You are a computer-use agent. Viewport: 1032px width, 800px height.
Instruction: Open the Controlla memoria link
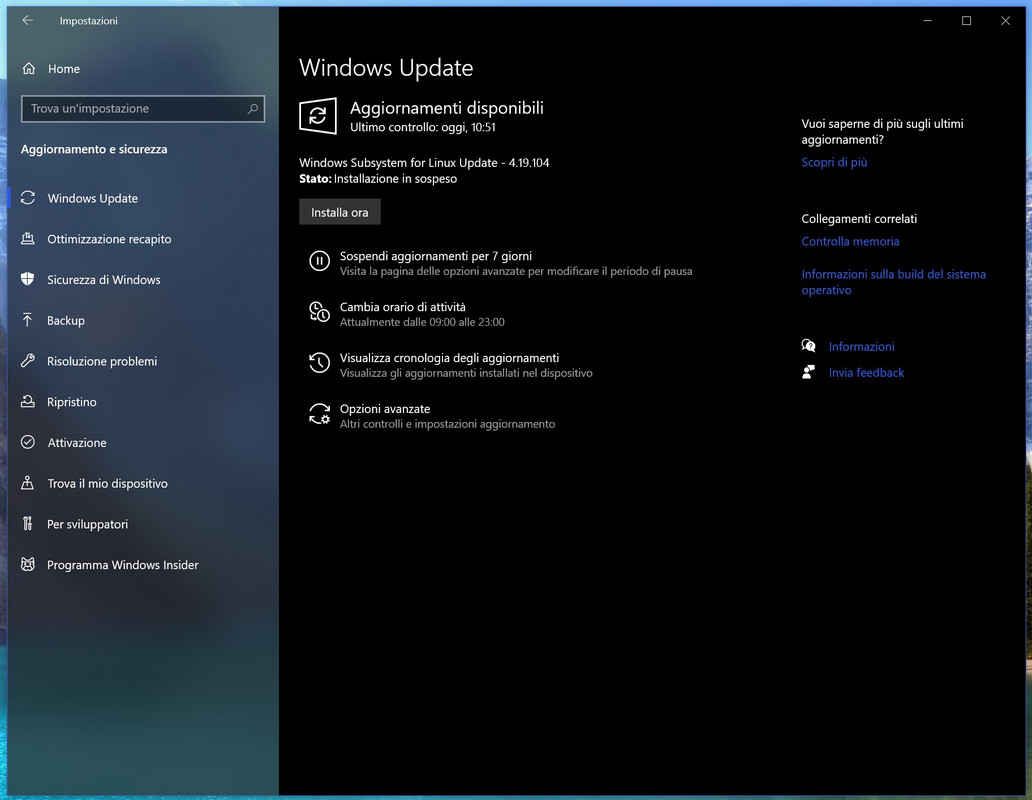[850, 241]
